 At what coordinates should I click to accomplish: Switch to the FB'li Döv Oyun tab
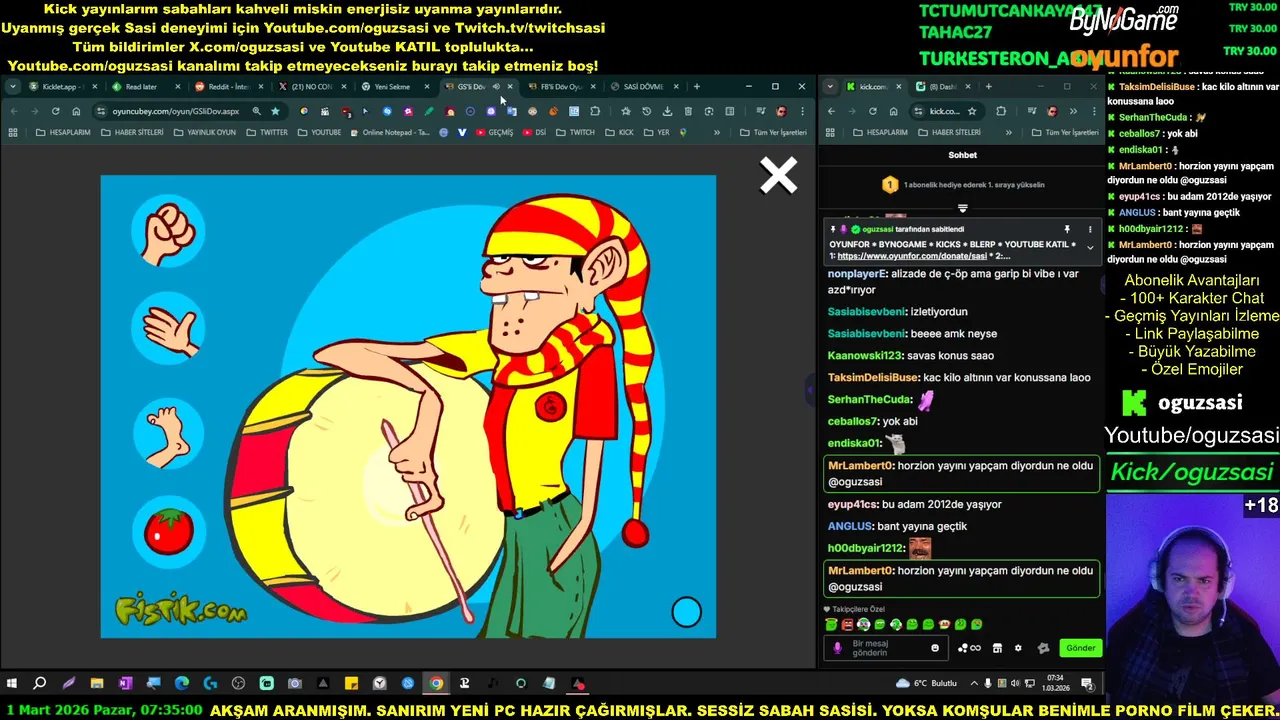coord(560,87)
